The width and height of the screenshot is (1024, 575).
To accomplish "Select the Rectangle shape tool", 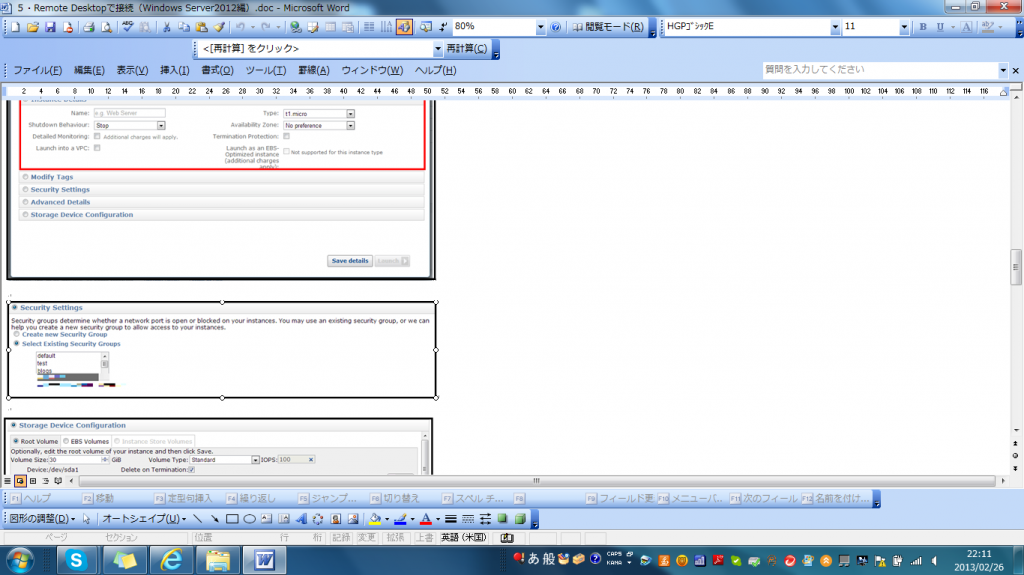I will (x=232, y=519).
